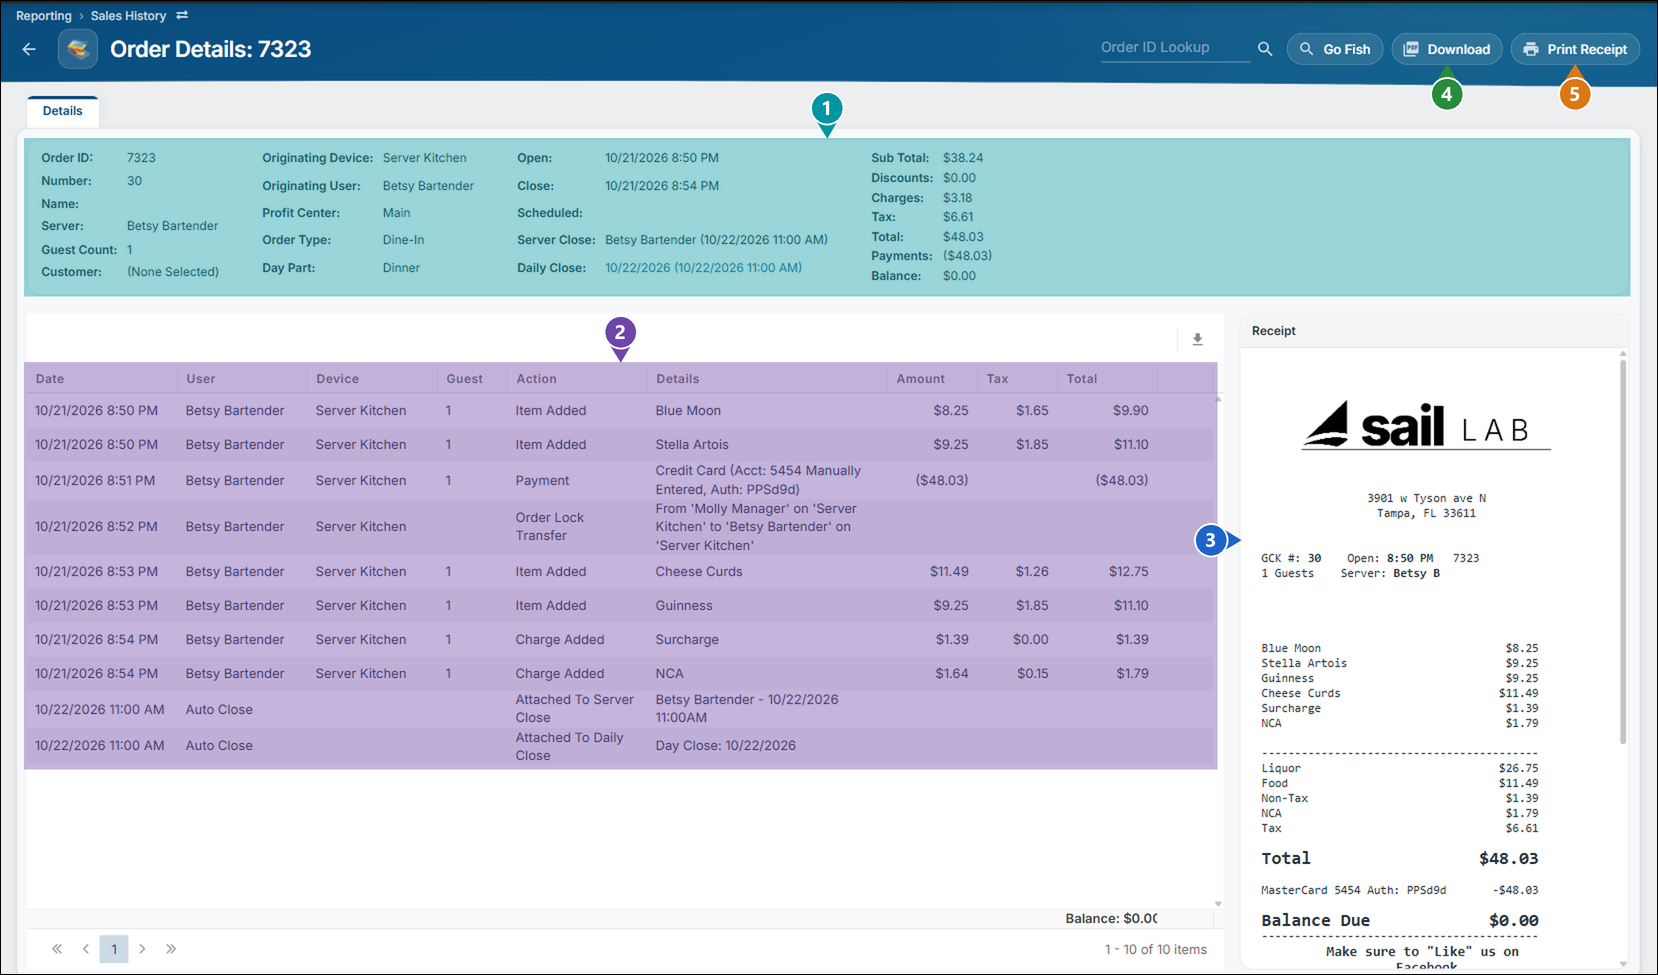1658x975 pixels.
Task: Open the Daily Close 10/22/2026 link
Action: pyautogui.click(x=703, y=268)
